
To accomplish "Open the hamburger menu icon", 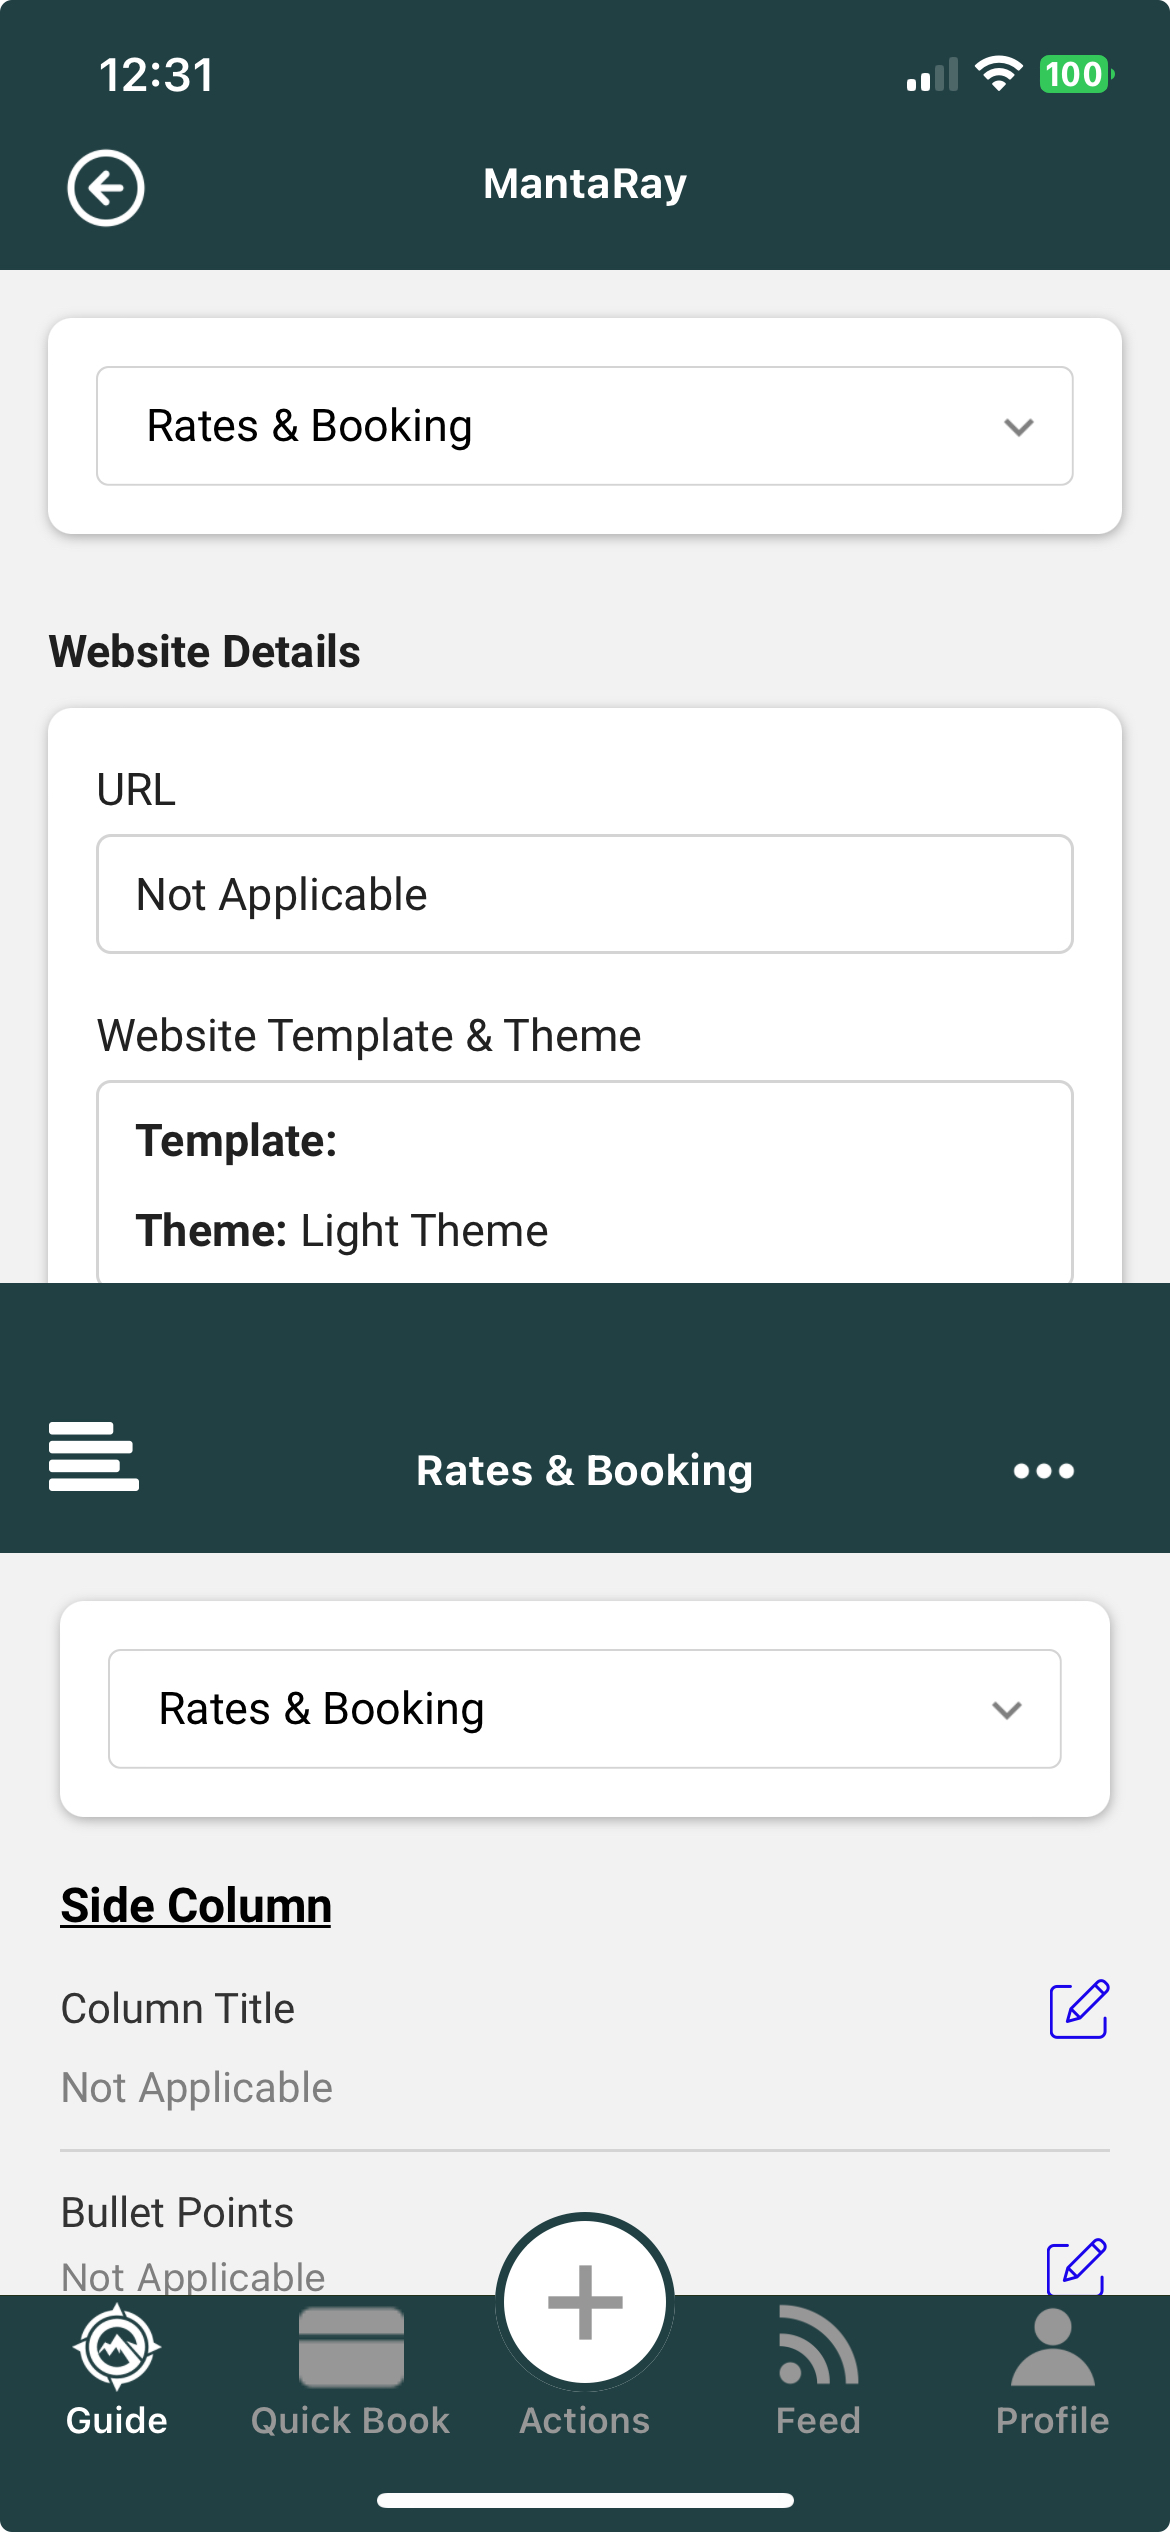I will click(x=93, y=1456).
